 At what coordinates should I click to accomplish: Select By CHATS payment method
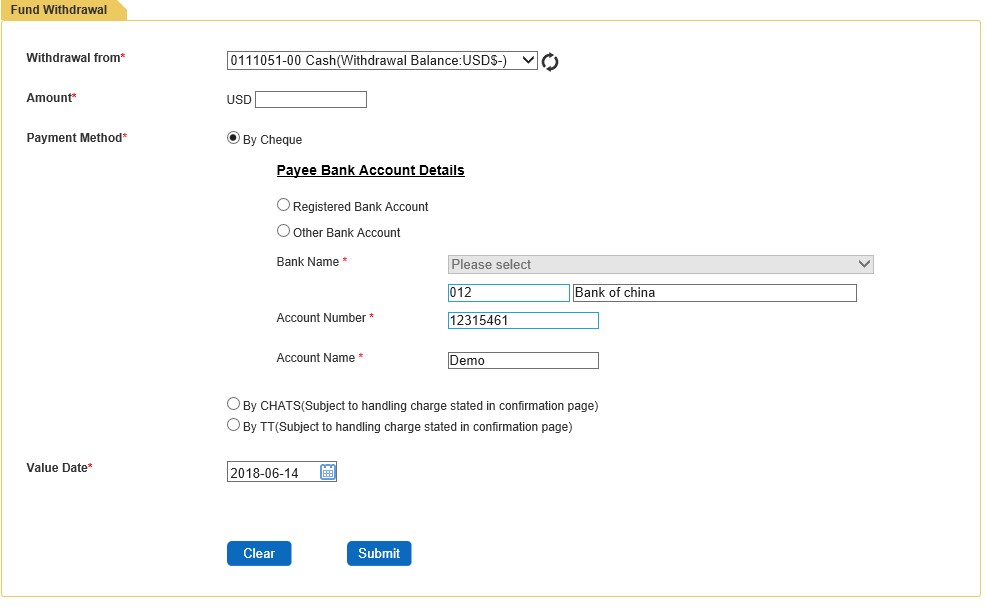233,403
